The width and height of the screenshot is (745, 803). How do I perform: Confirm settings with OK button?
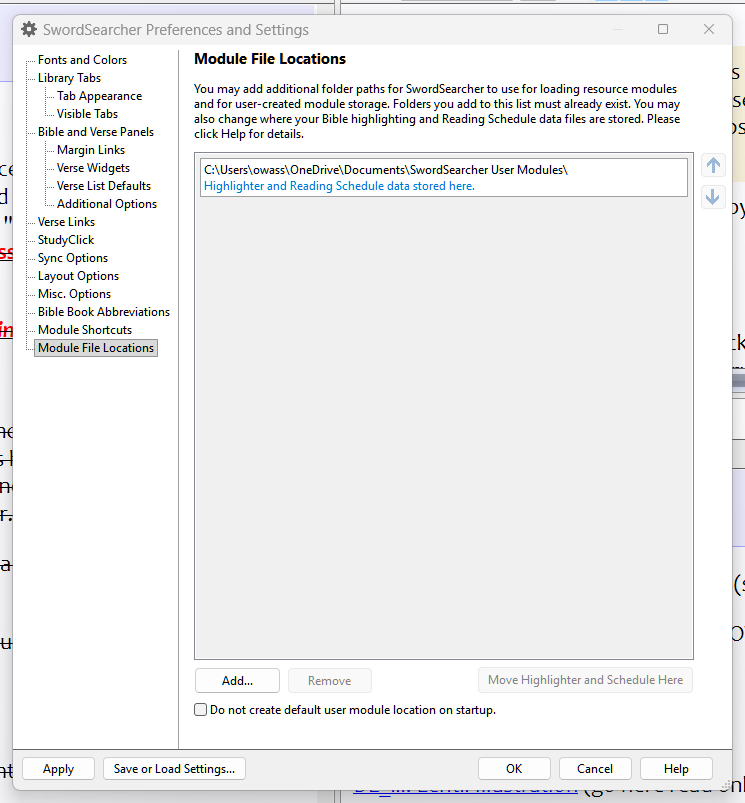(514, 769)
